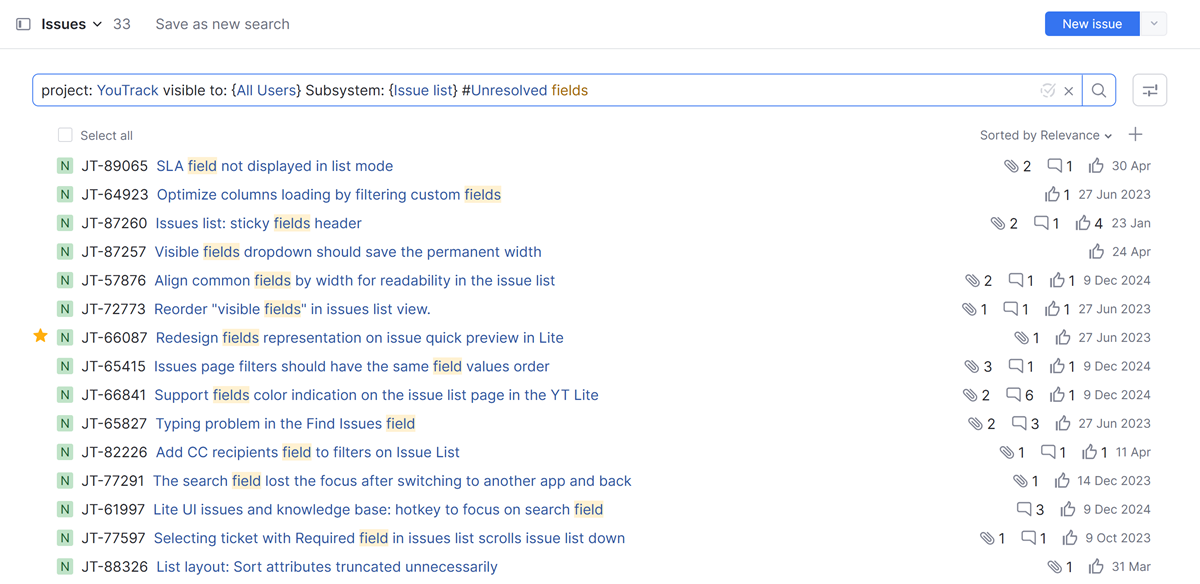This screenshot has width=1200, height=584.
Task: Click the thumbs-up on JT-87260
Action: coord(1086,223)
